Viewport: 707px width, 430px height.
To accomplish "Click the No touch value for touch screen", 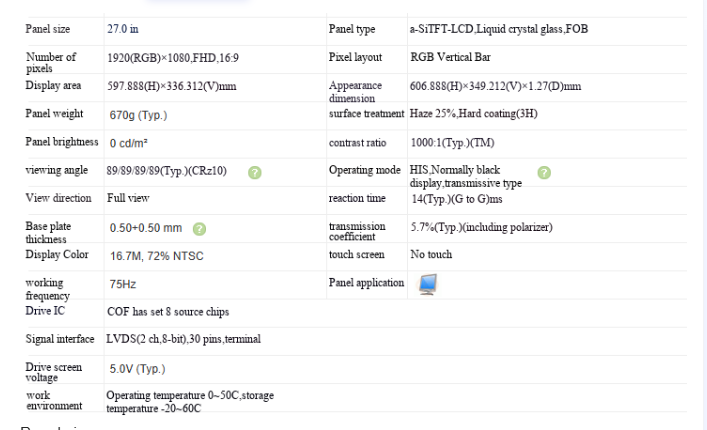I will pos(431,254).
